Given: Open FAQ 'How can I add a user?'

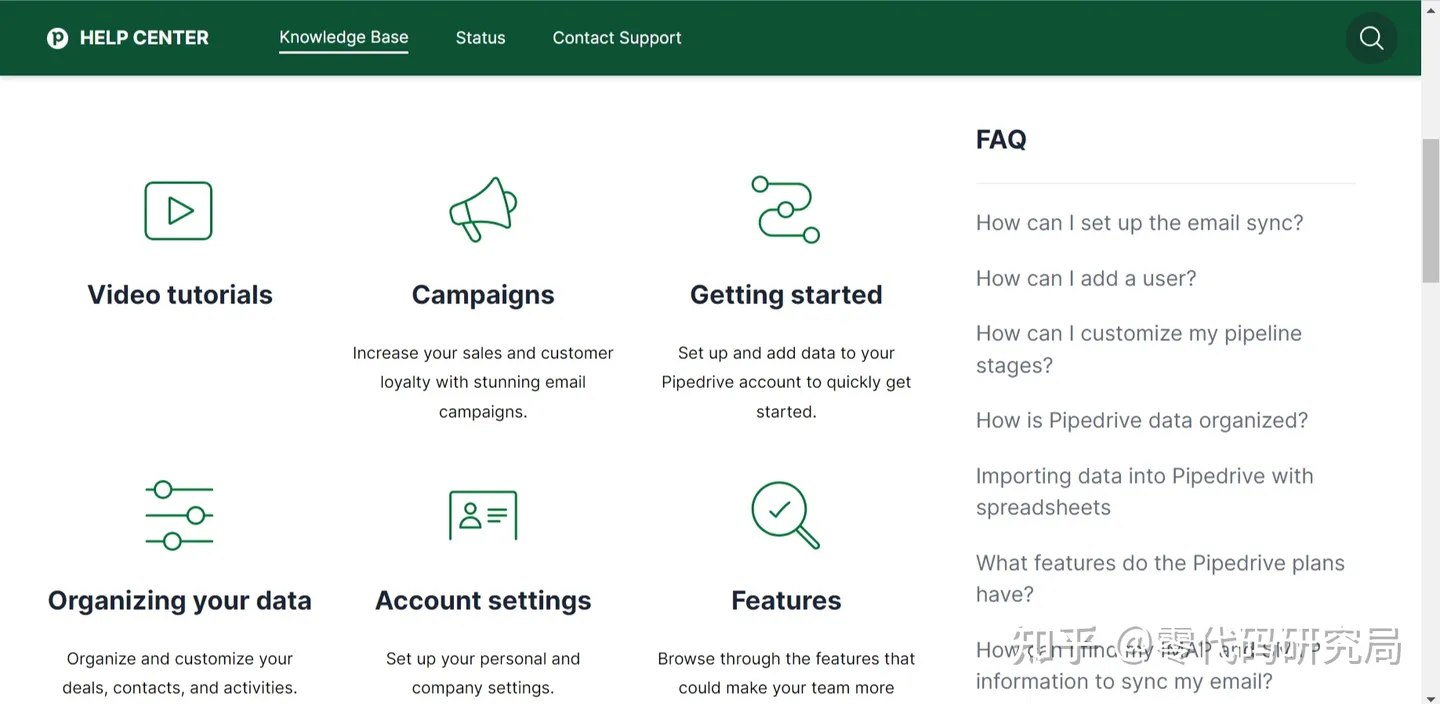Looking at the screenshot, I should 1086,279.
